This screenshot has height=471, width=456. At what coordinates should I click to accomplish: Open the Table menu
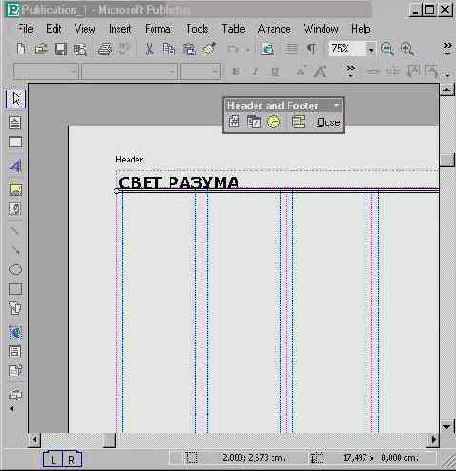(x=233, y=29)
